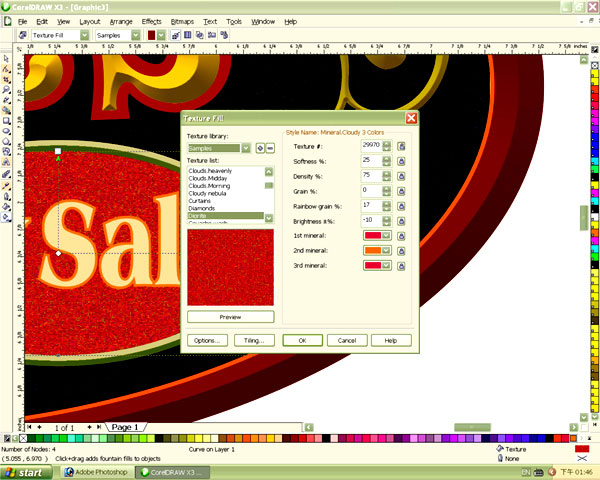Toggle the lock beside Softness %
Viewport: 600px width, 480px height.
tap(401, 161)
